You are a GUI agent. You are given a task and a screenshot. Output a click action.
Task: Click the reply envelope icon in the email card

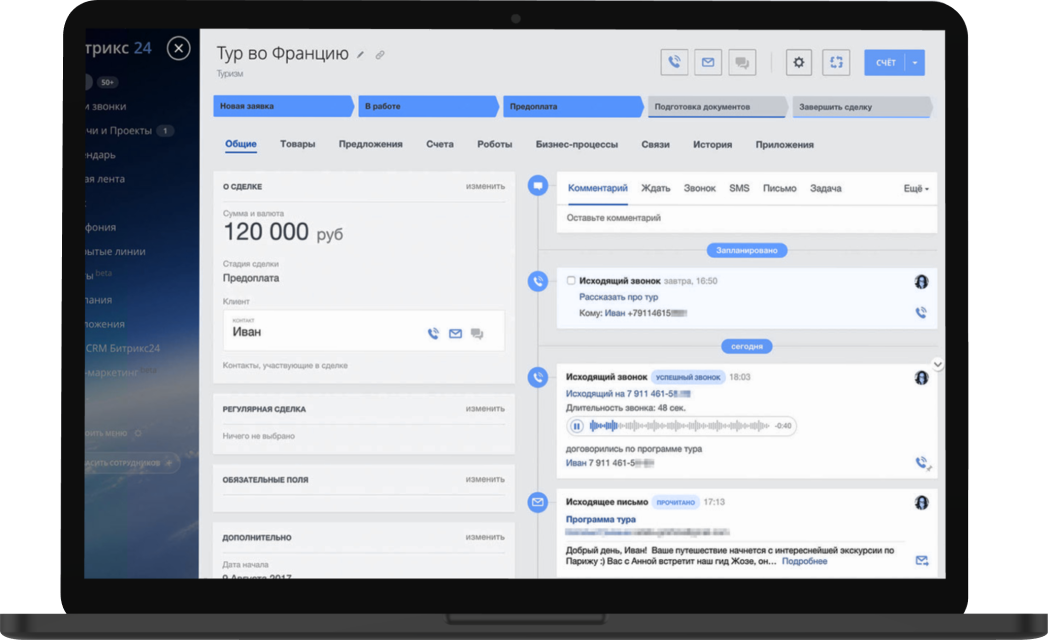click(x=922, y=561)
